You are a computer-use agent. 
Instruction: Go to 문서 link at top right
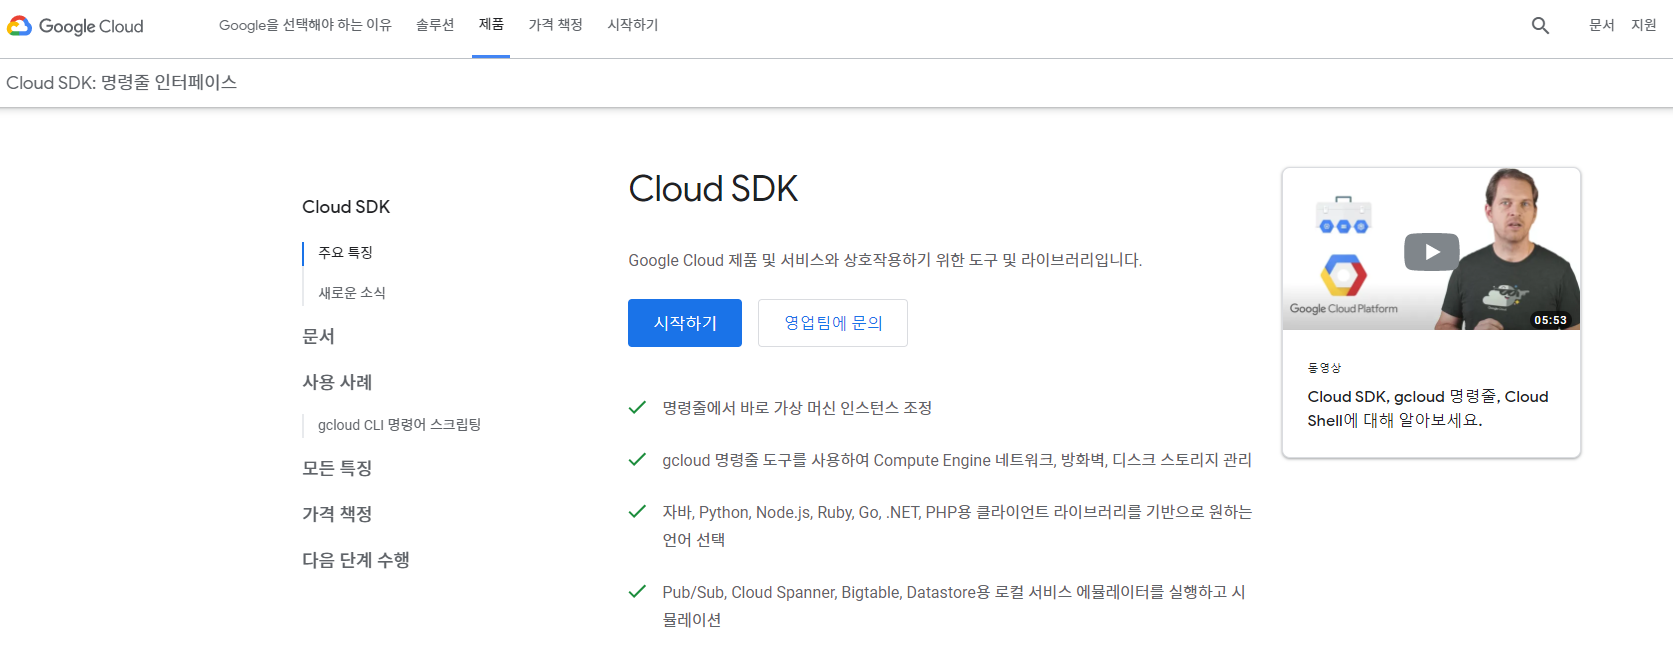1602,25
